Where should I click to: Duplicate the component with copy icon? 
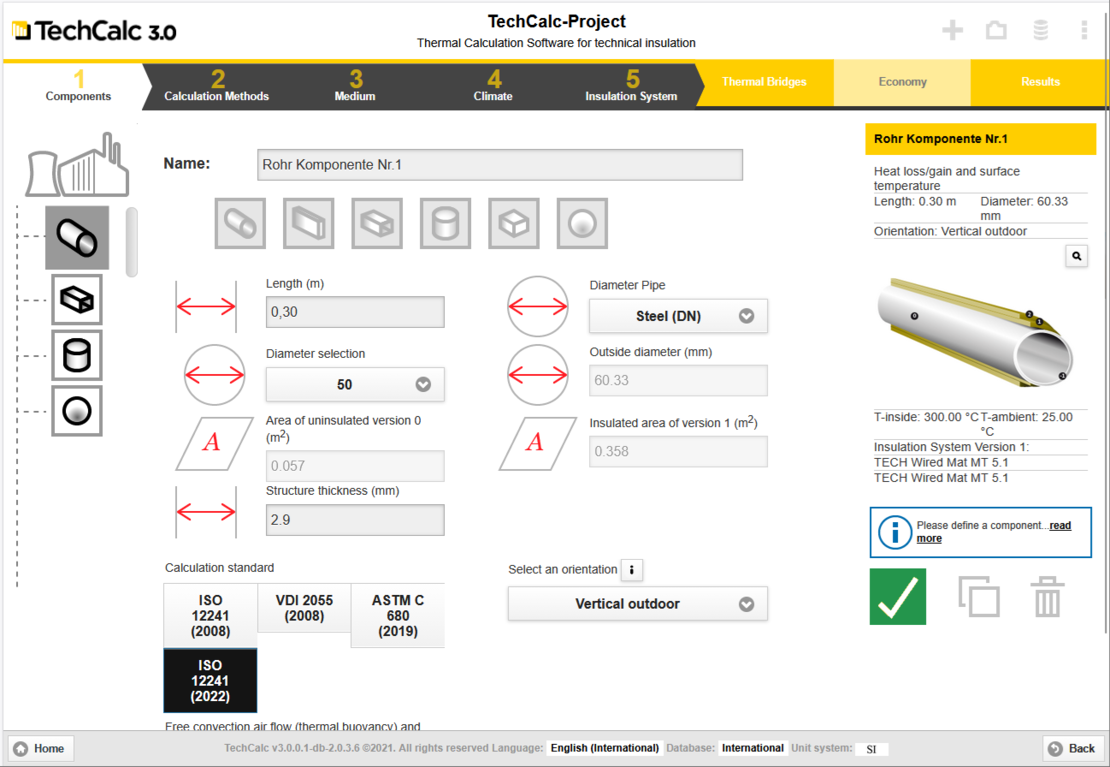click(979, 596)
